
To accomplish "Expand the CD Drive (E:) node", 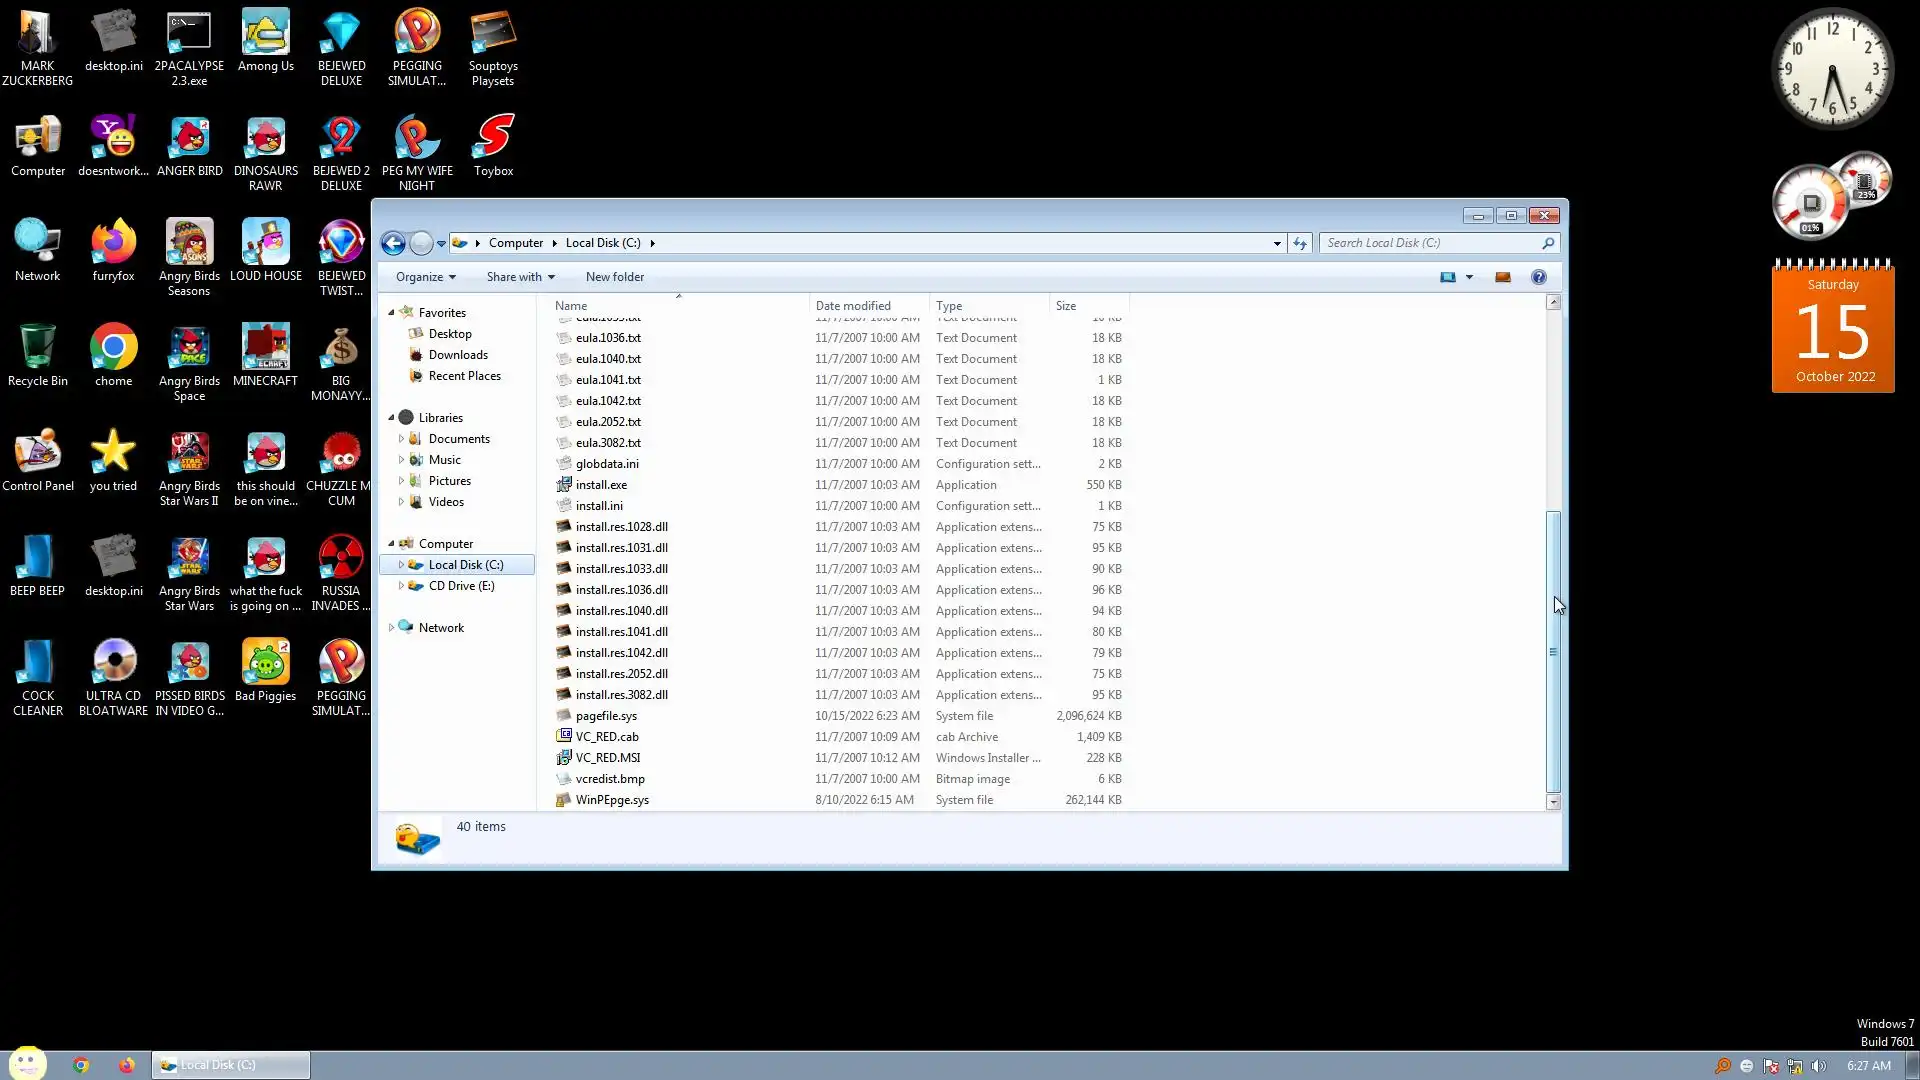I will [401, 586].
